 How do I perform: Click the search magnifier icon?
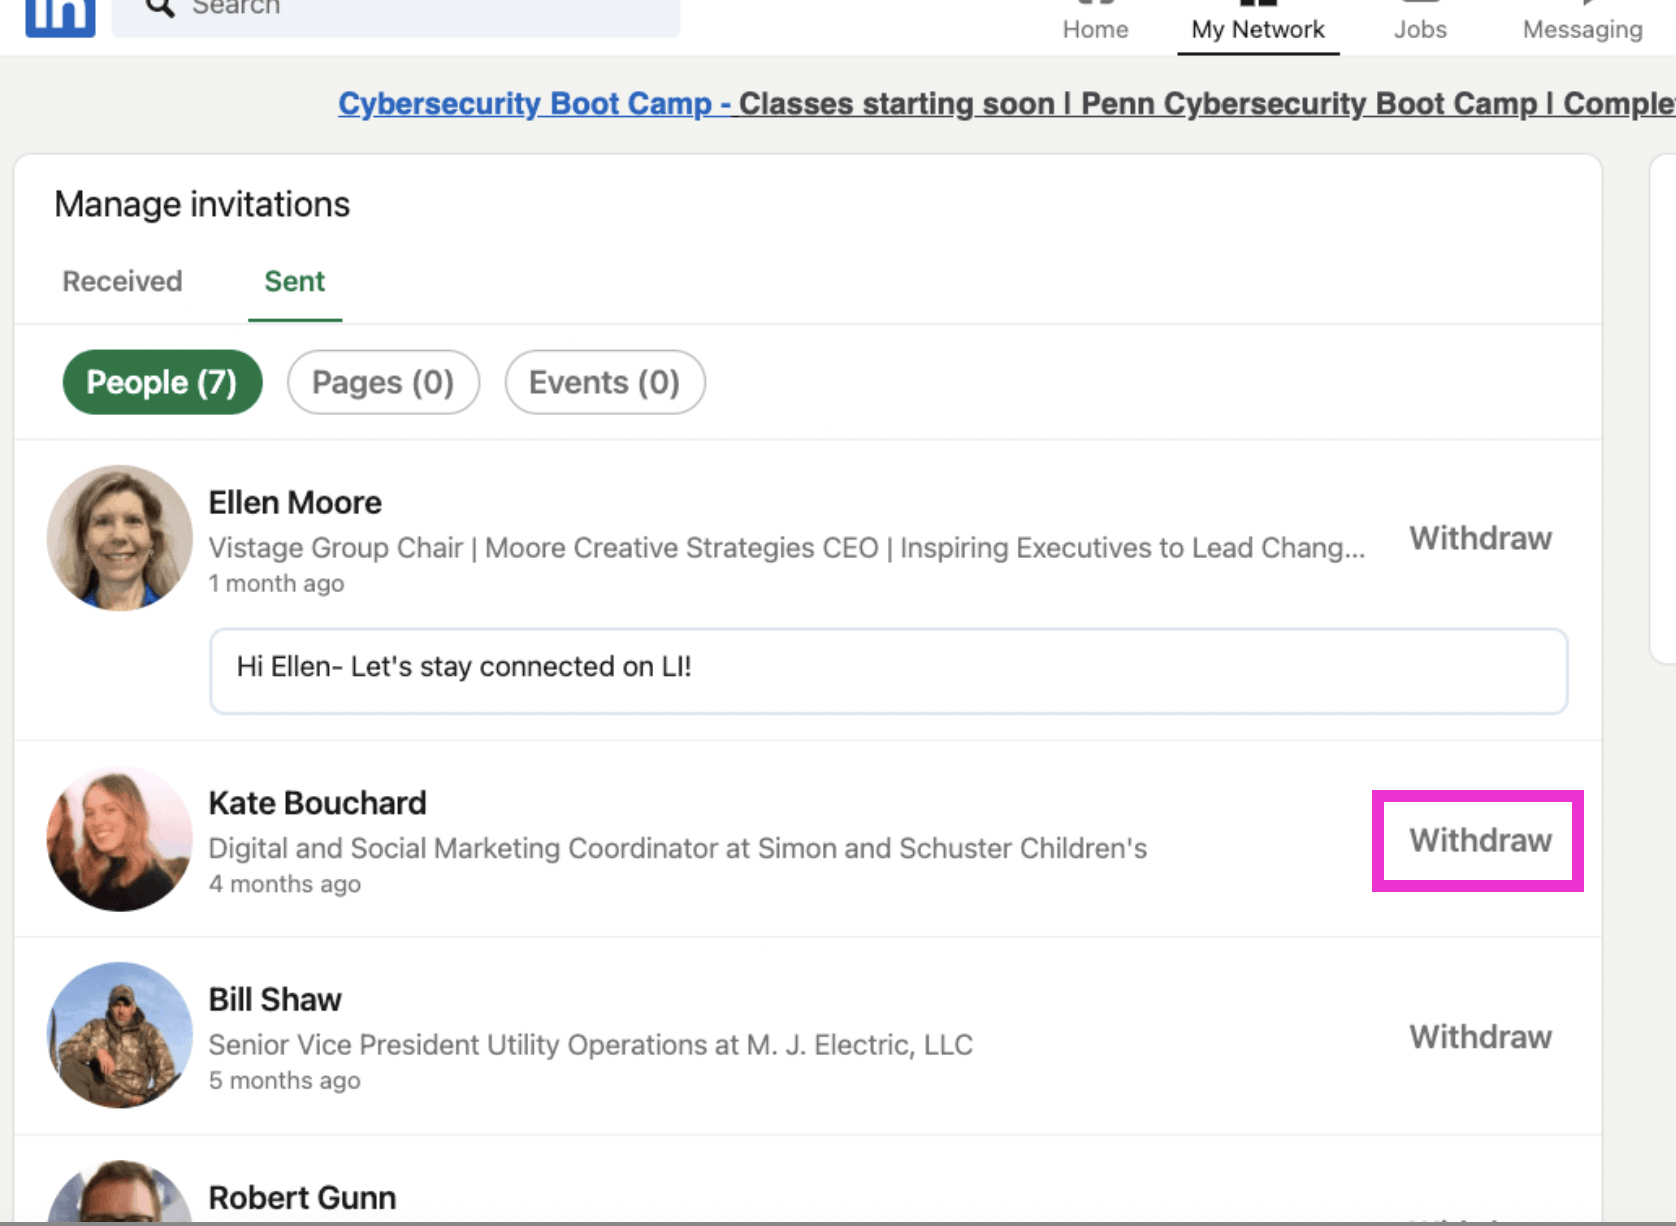click(158, 8)
